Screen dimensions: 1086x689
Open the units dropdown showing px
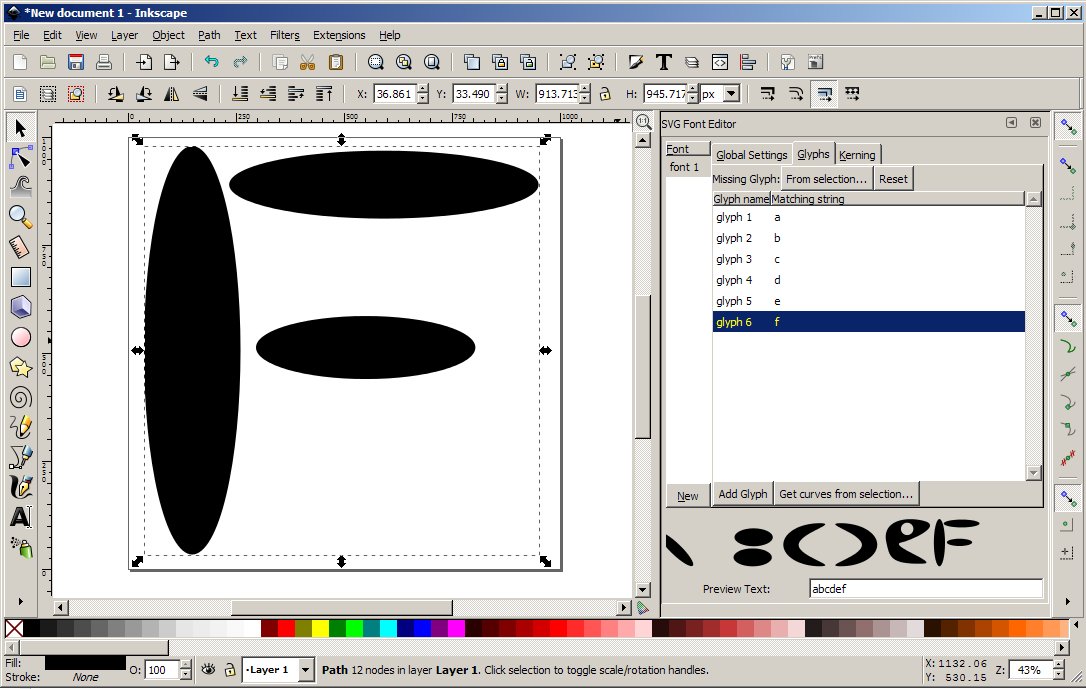[730, 93]
